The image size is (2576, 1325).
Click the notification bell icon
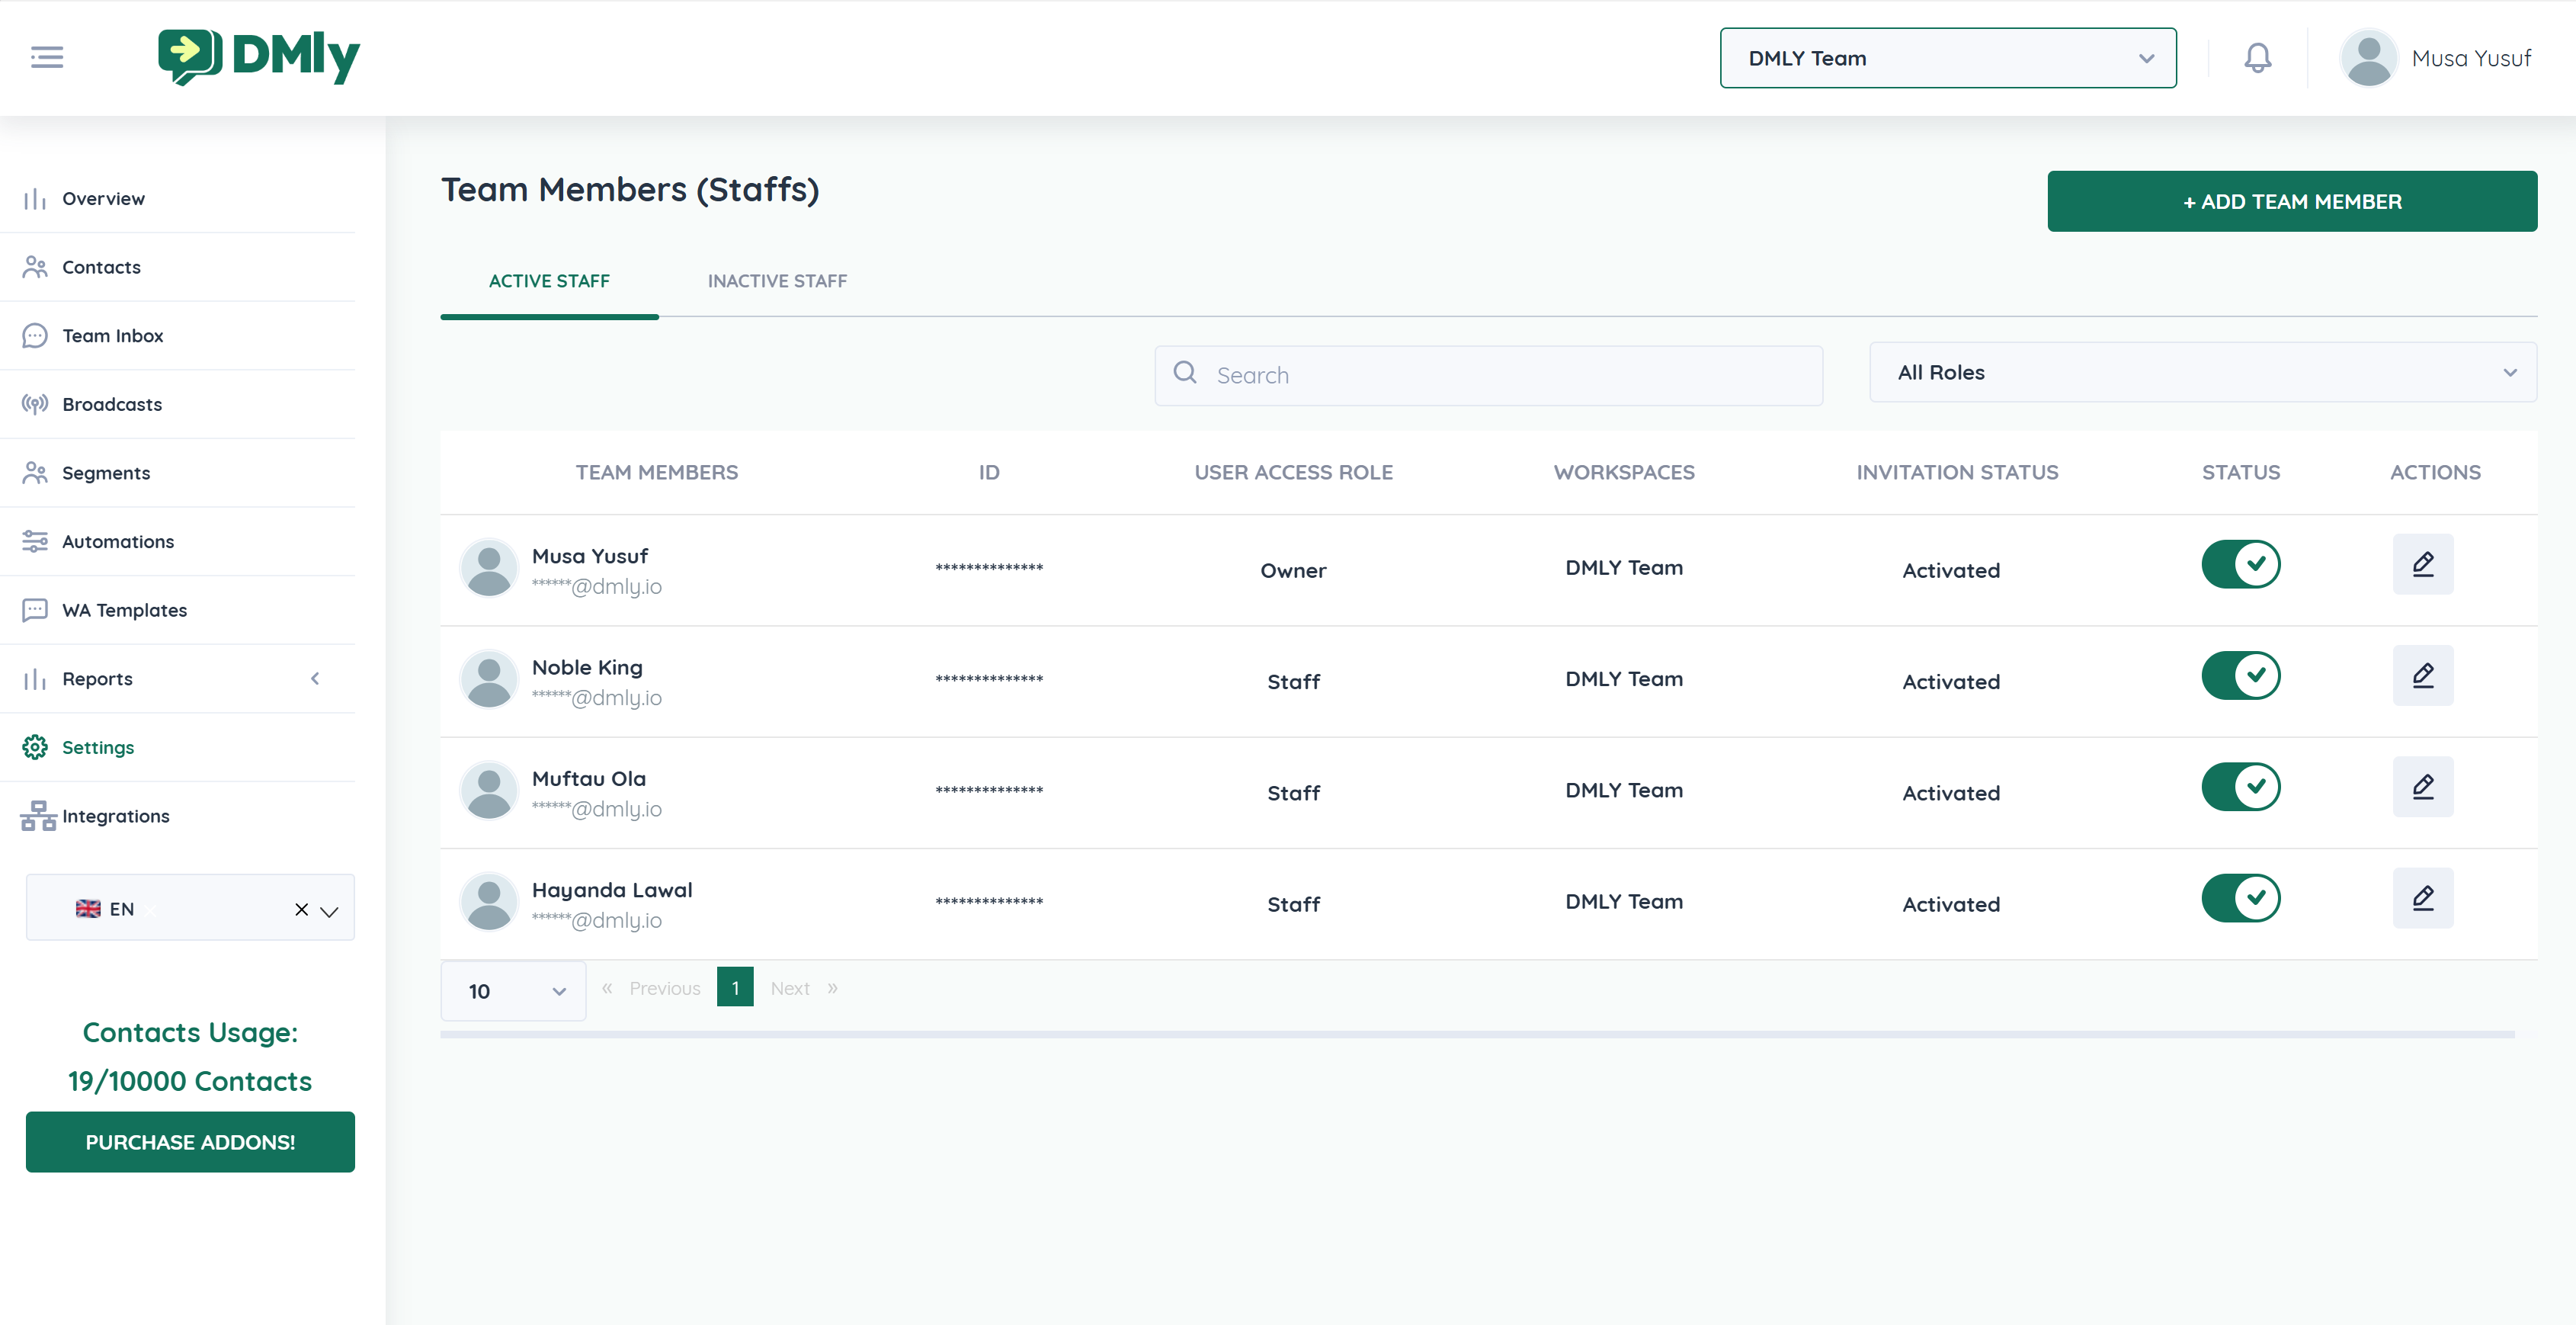pos(2257,58)
